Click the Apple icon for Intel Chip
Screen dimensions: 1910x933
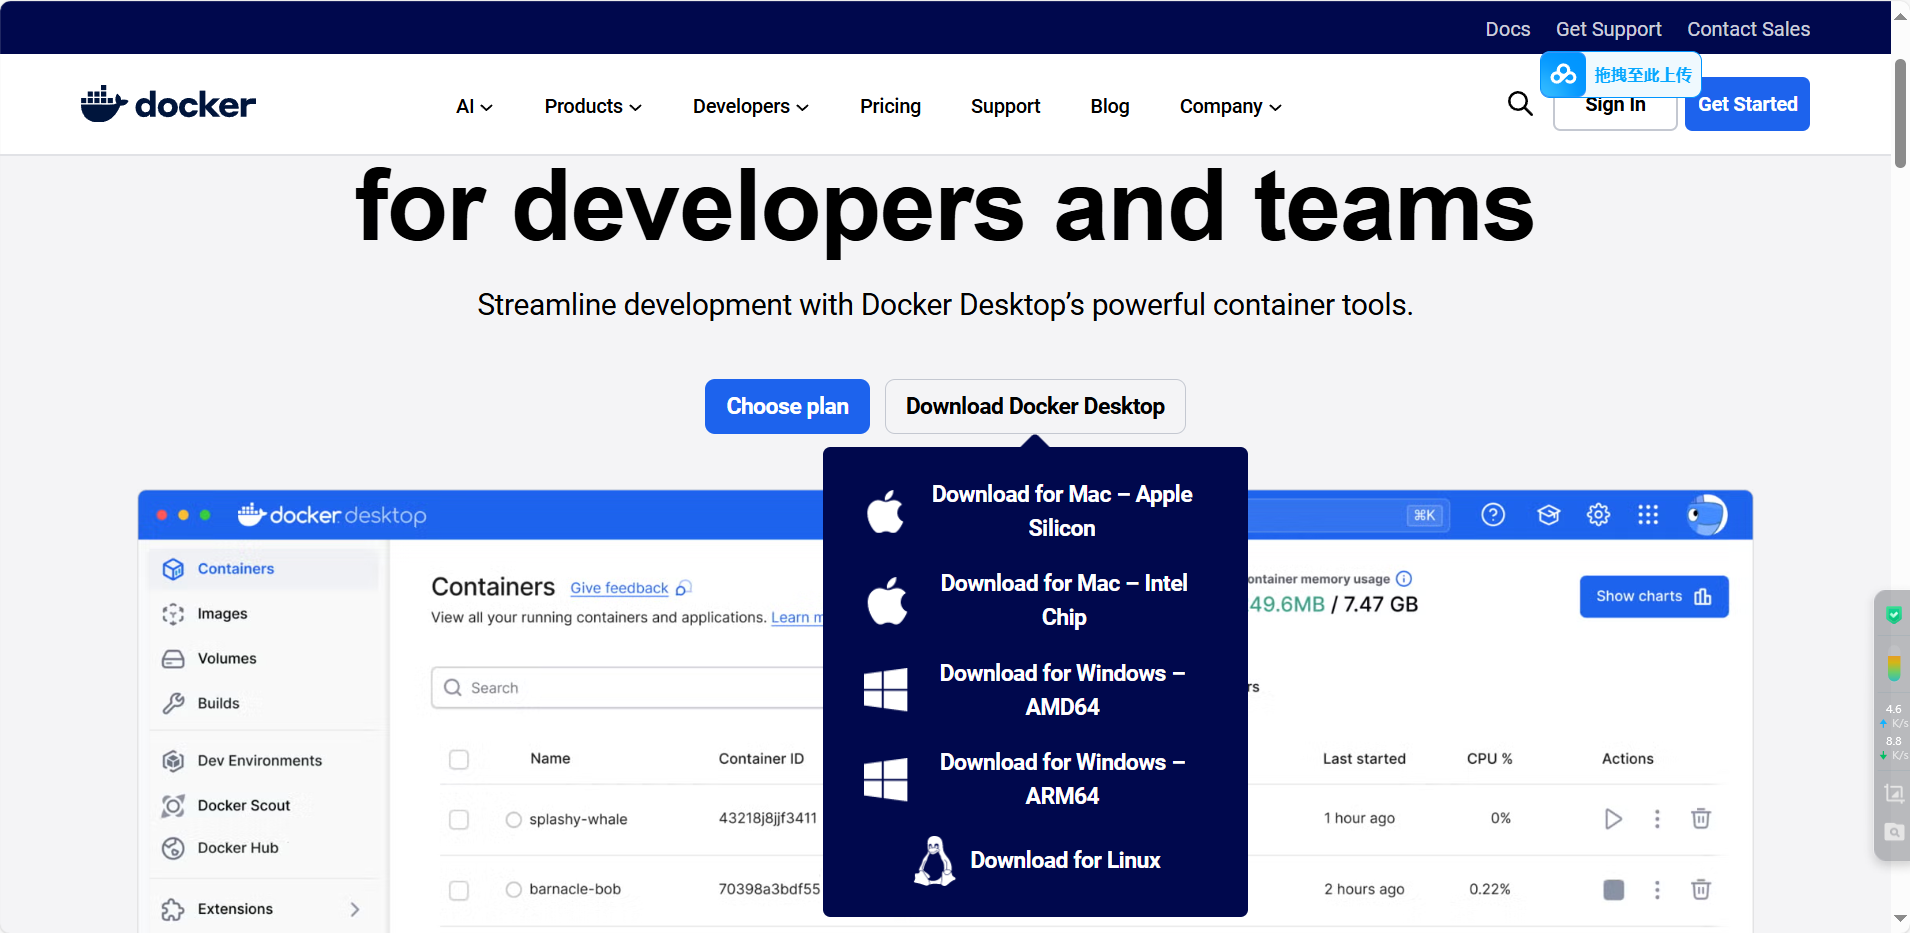(x=885, y=600)
